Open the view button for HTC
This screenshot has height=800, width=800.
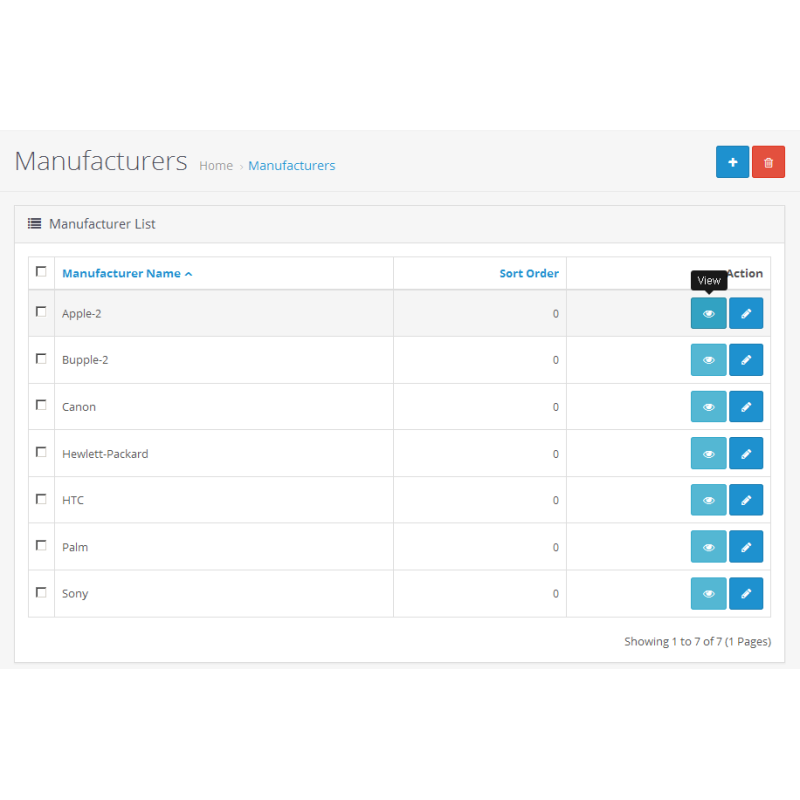[708, 500]
